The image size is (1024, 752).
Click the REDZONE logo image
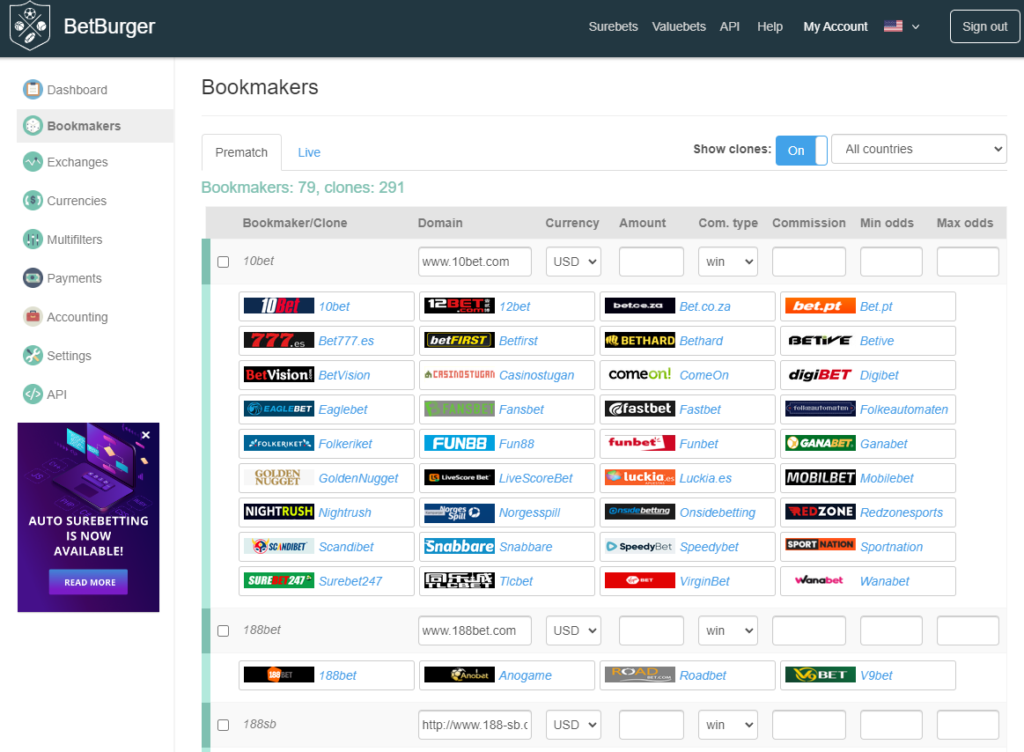[x=820, y=512]
